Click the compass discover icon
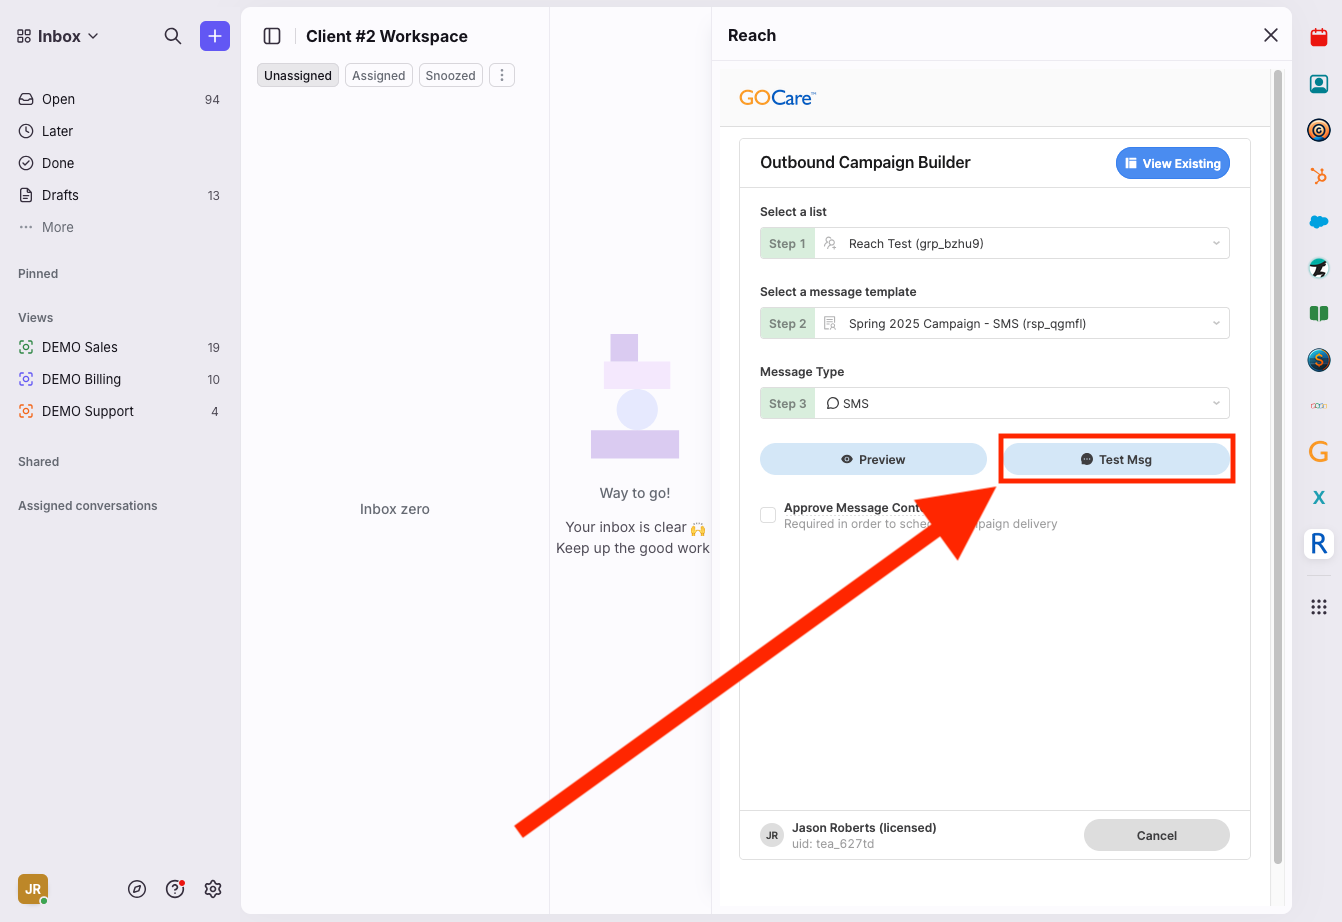 tap(137, 889)
